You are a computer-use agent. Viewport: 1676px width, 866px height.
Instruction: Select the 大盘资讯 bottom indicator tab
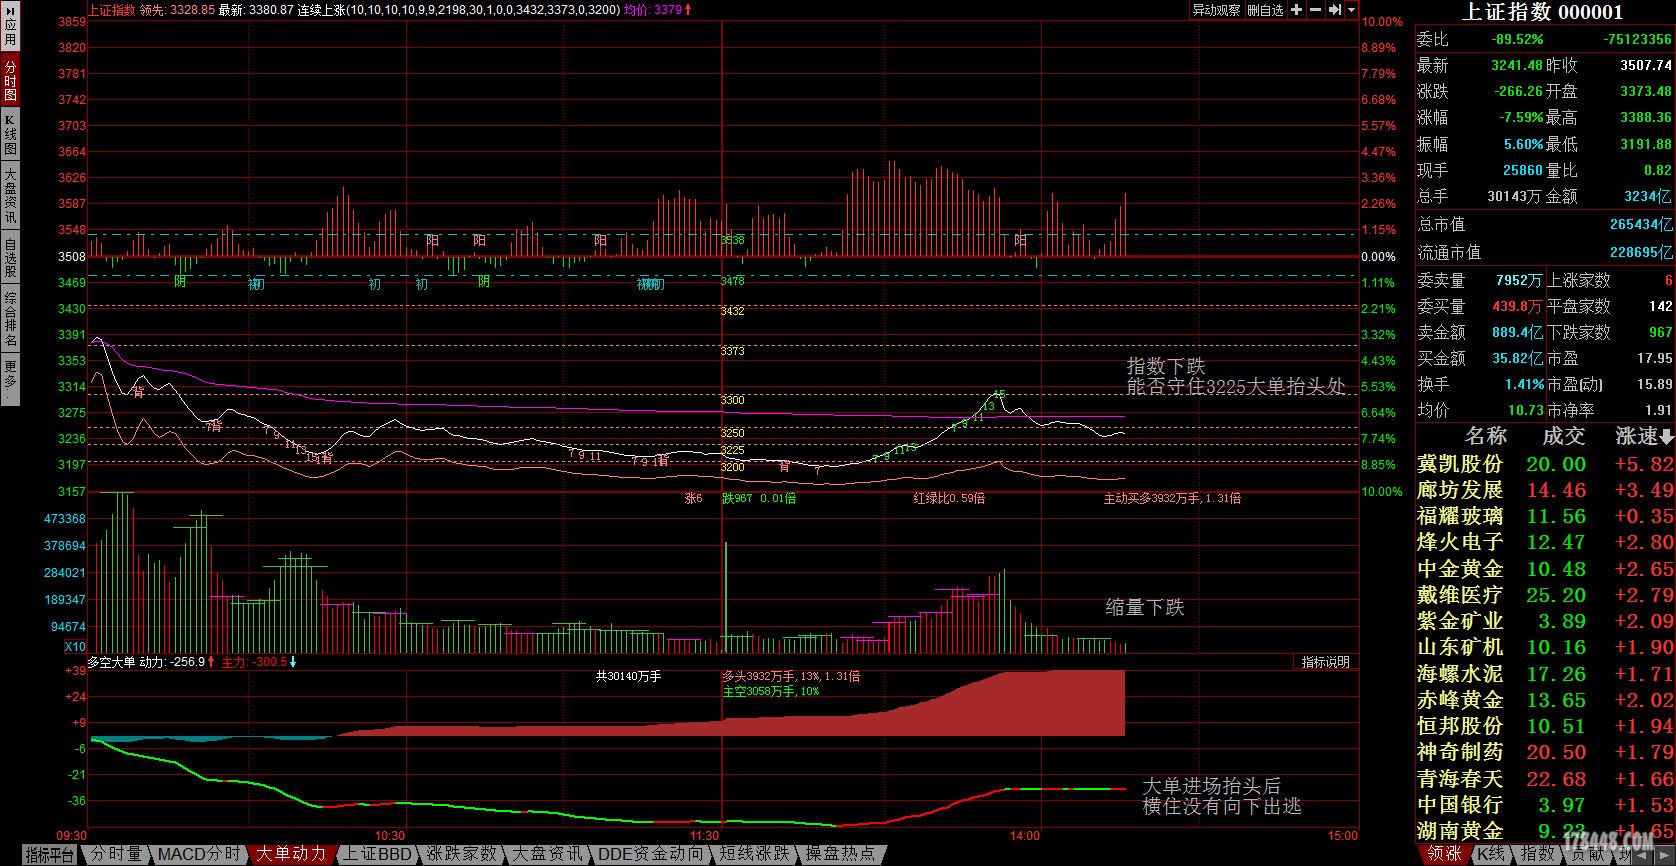(x=547, y=854)
